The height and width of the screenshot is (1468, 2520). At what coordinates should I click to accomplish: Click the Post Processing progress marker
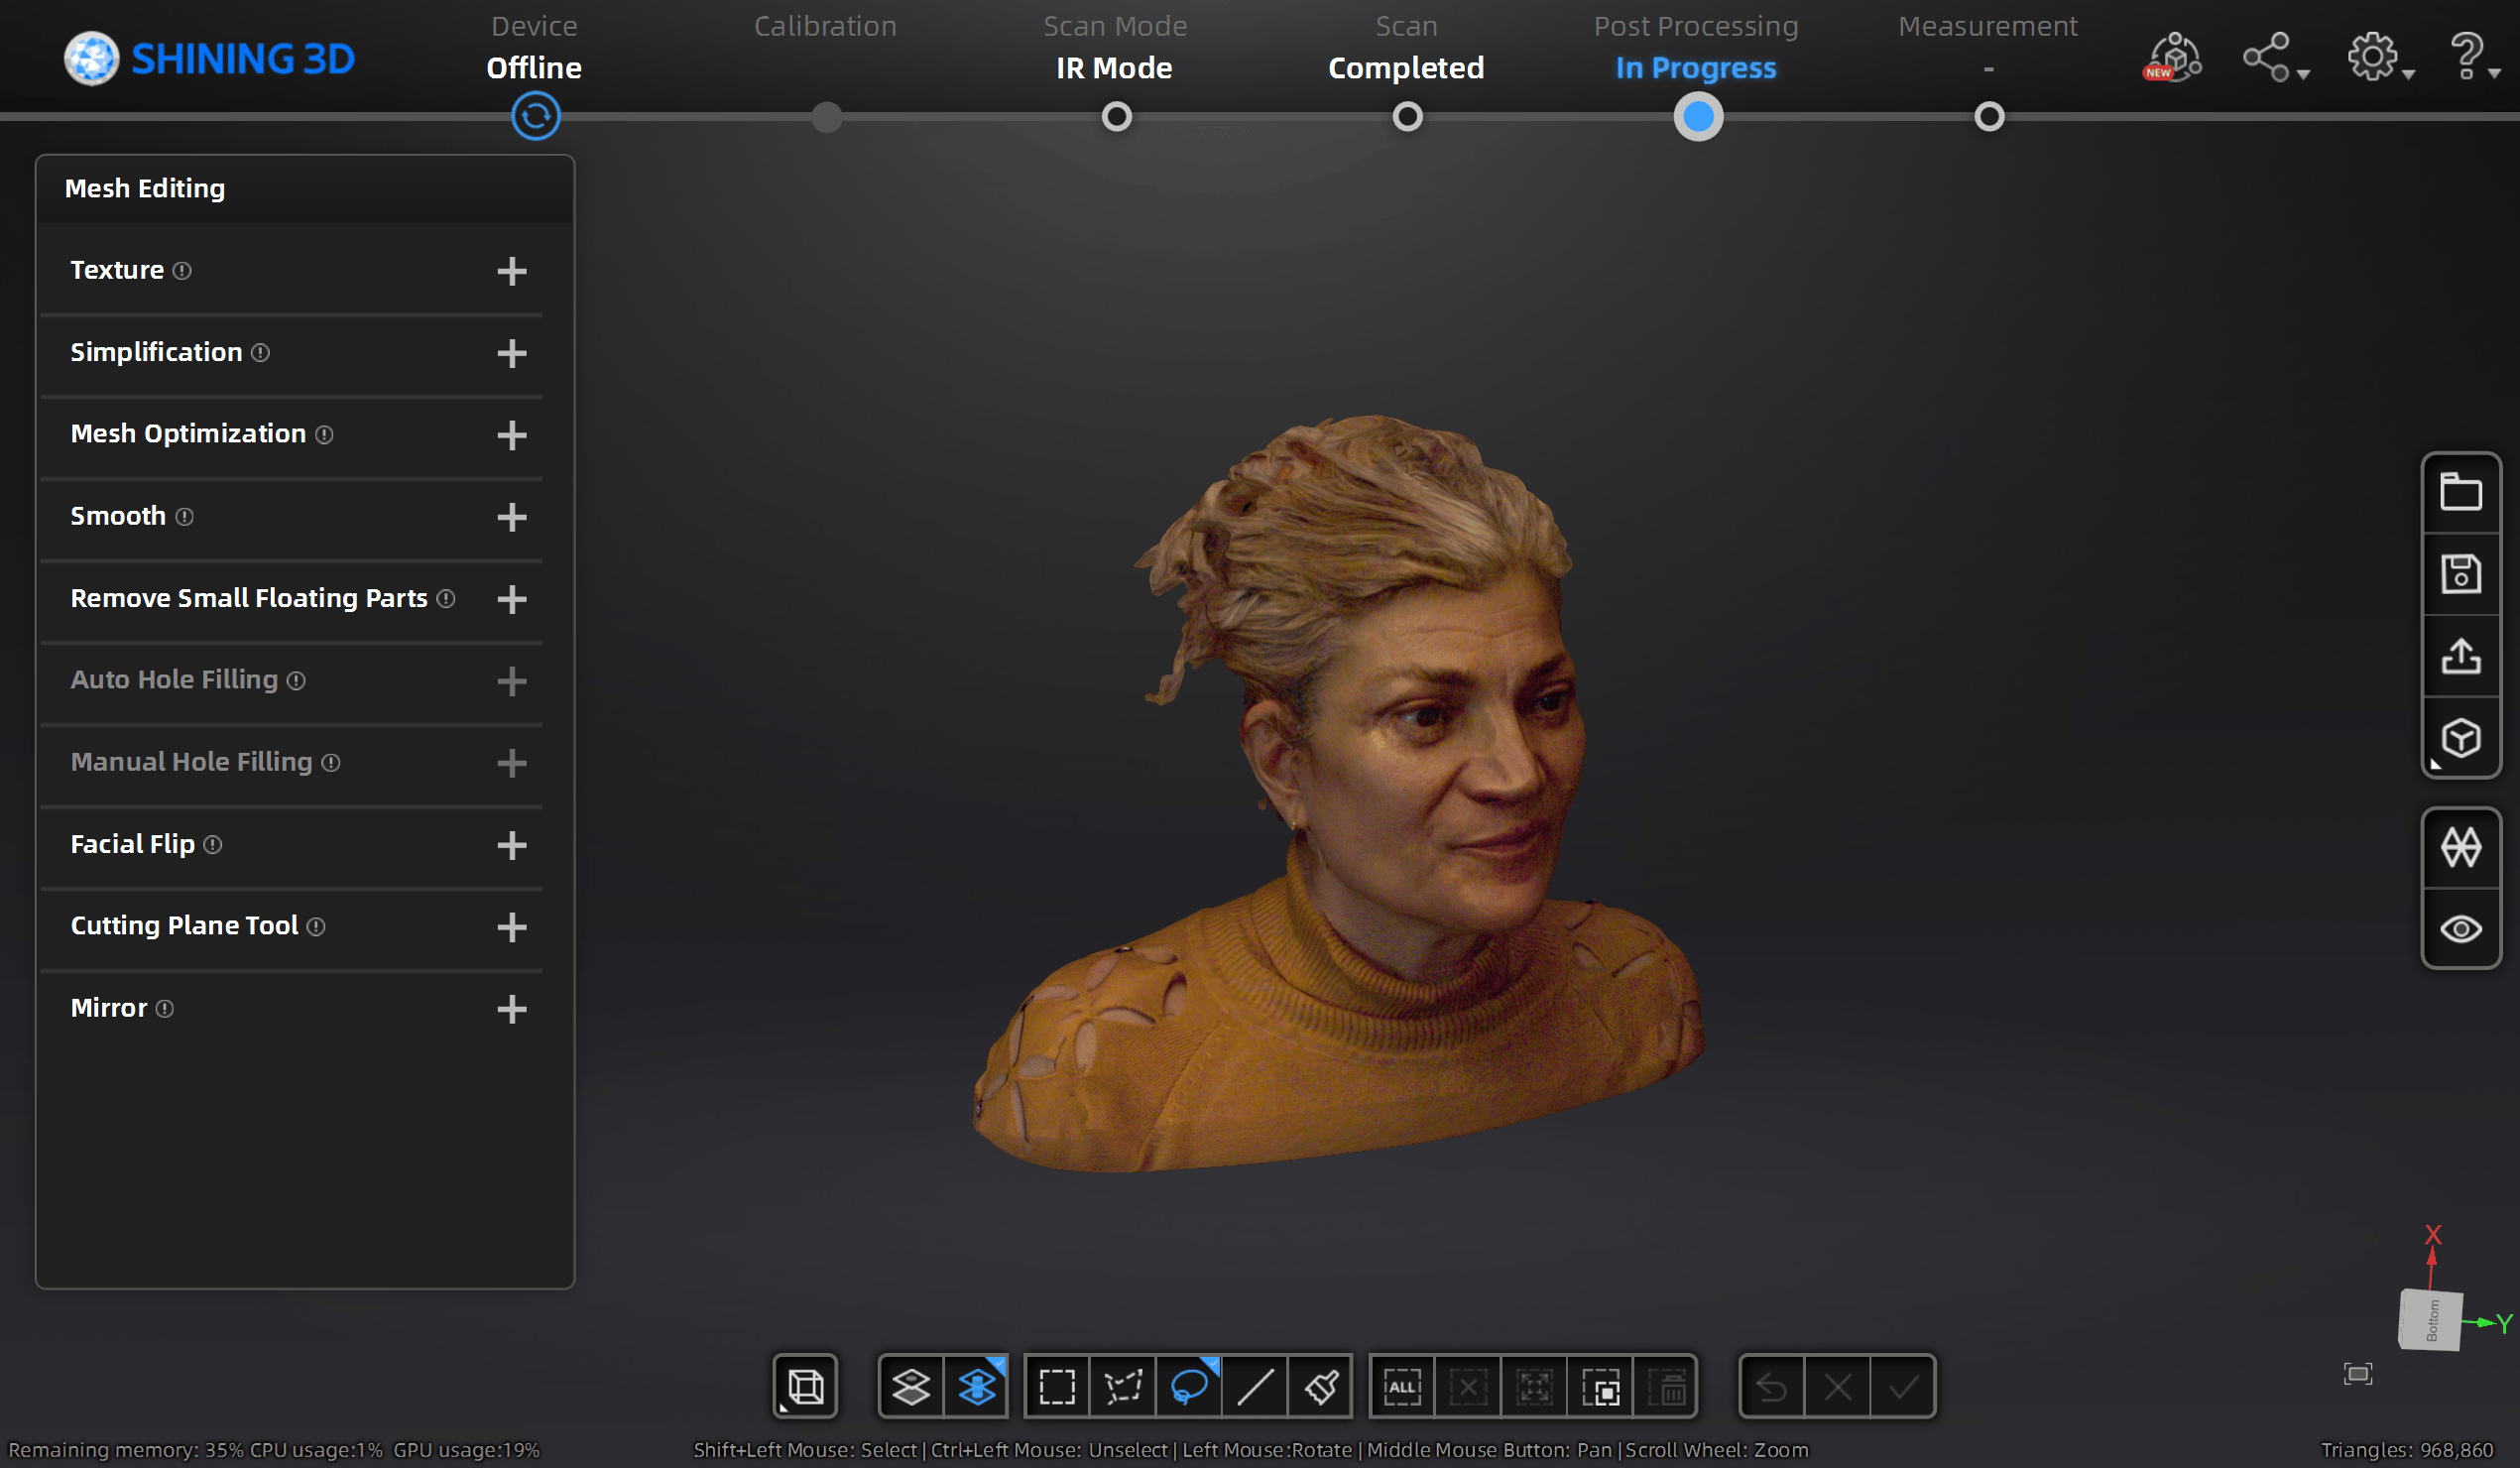1697,117
